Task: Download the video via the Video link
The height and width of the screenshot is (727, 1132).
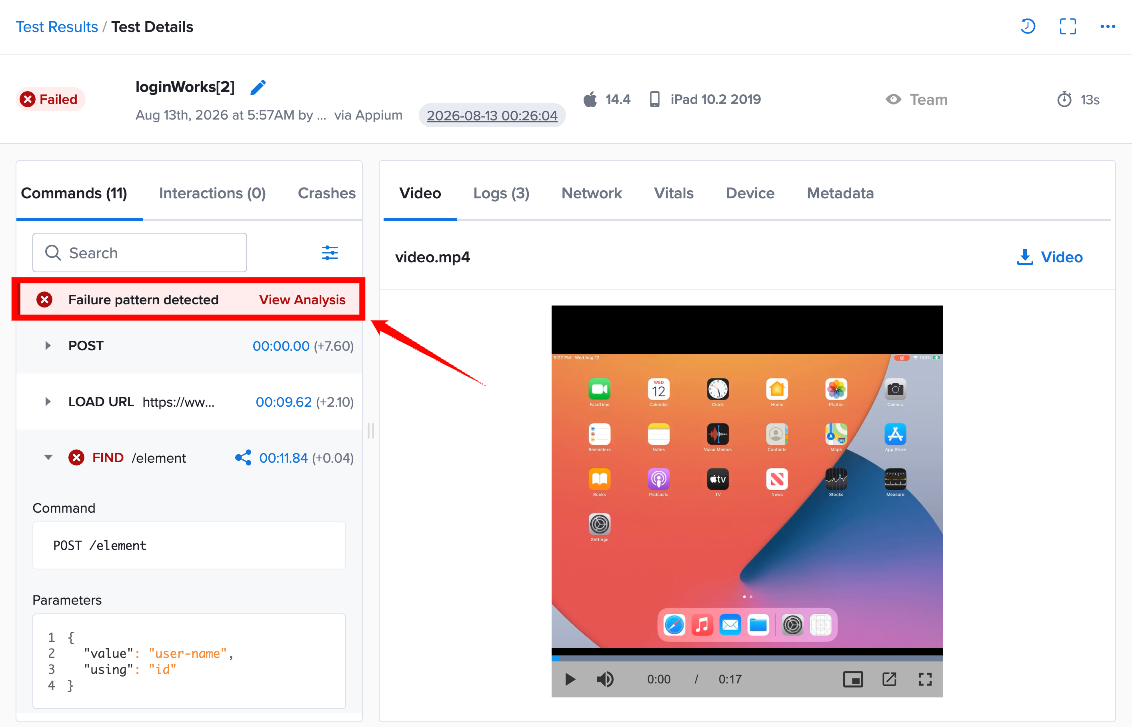Action: (x=1050, y=257)
